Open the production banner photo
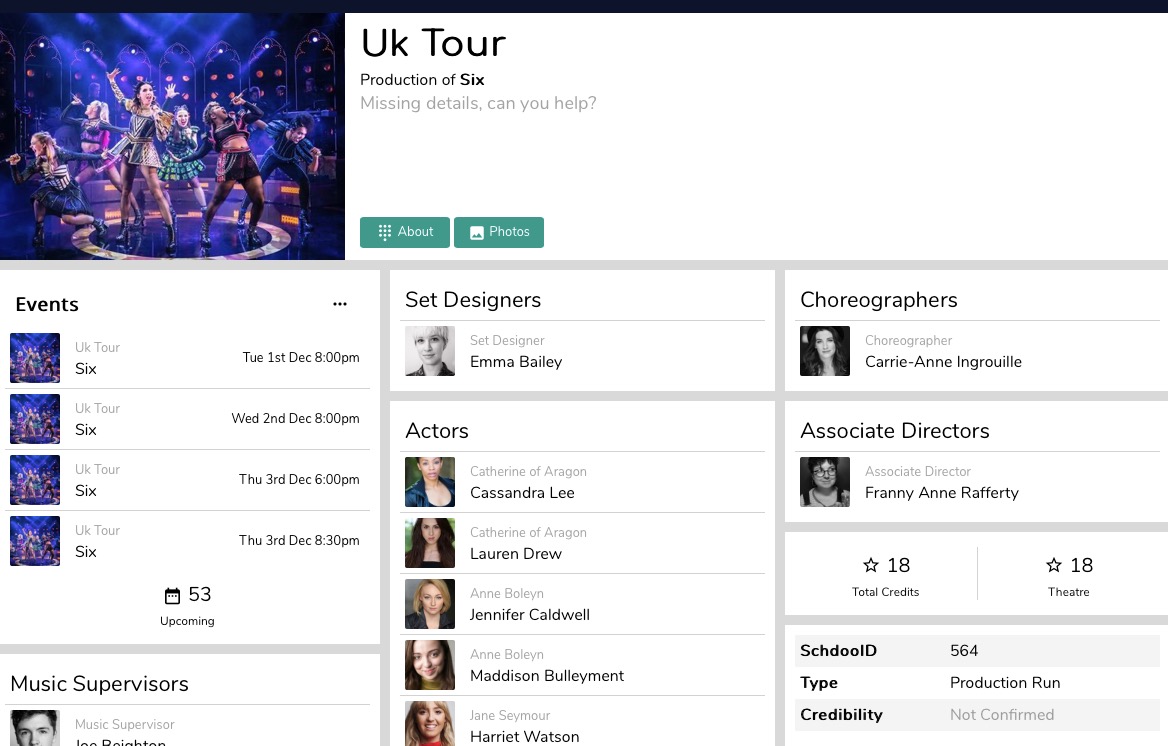 (172, 136)
